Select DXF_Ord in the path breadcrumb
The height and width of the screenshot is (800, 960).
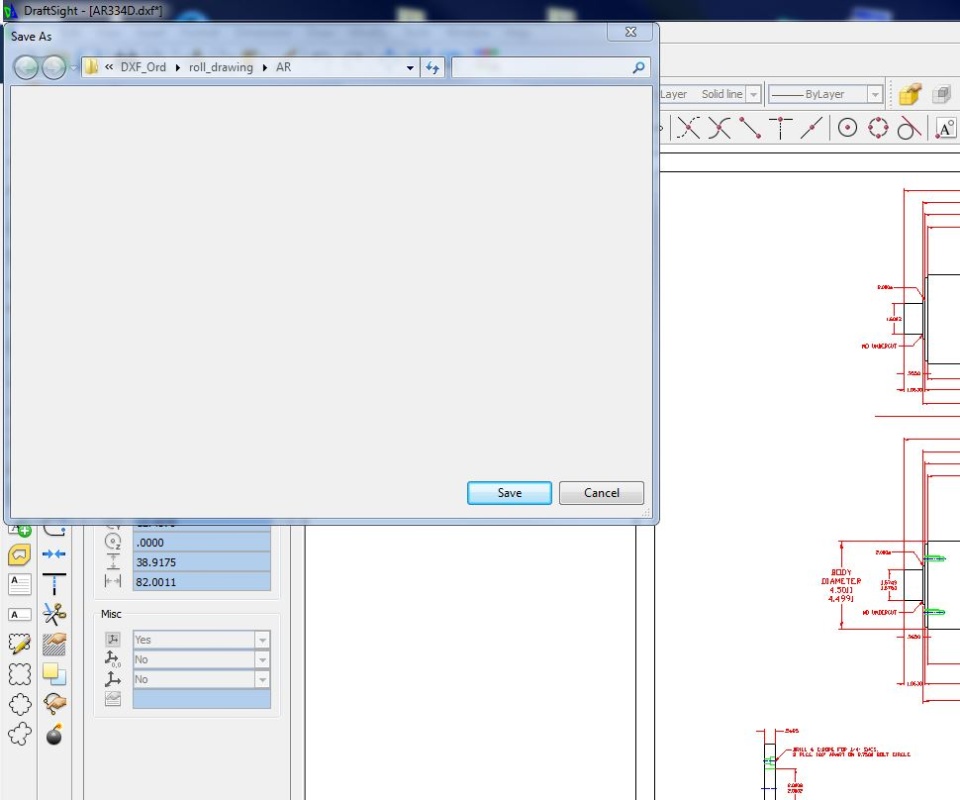coord(143,67)
